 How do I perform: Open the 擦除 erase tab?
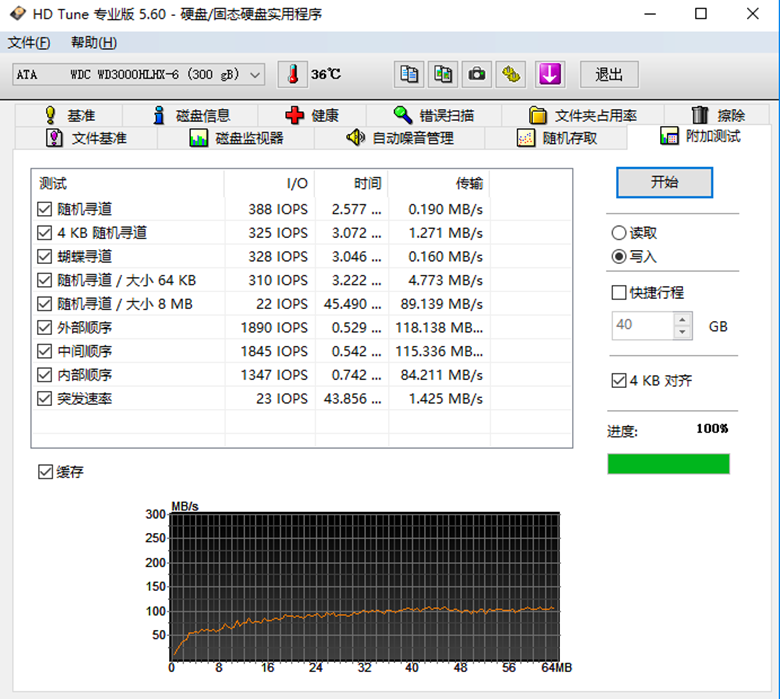tap(717, 115)
